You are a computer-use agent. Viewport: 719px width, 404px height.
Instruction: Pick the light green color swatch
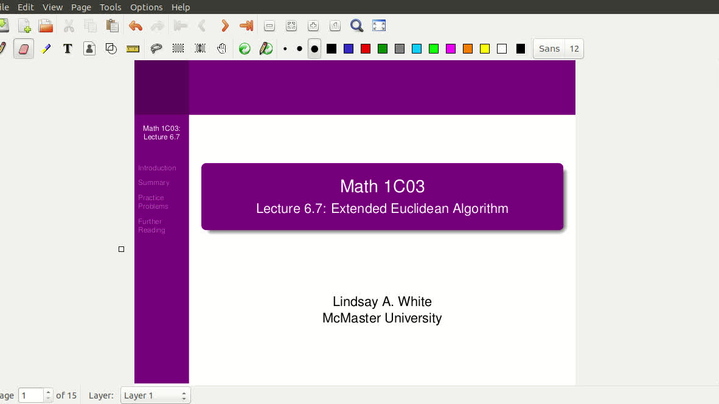tap(434, 49)
